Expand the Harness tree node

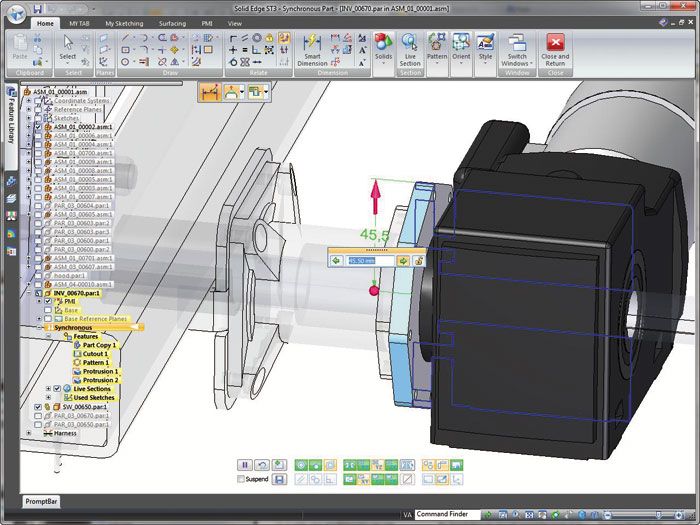pos(30,433)
